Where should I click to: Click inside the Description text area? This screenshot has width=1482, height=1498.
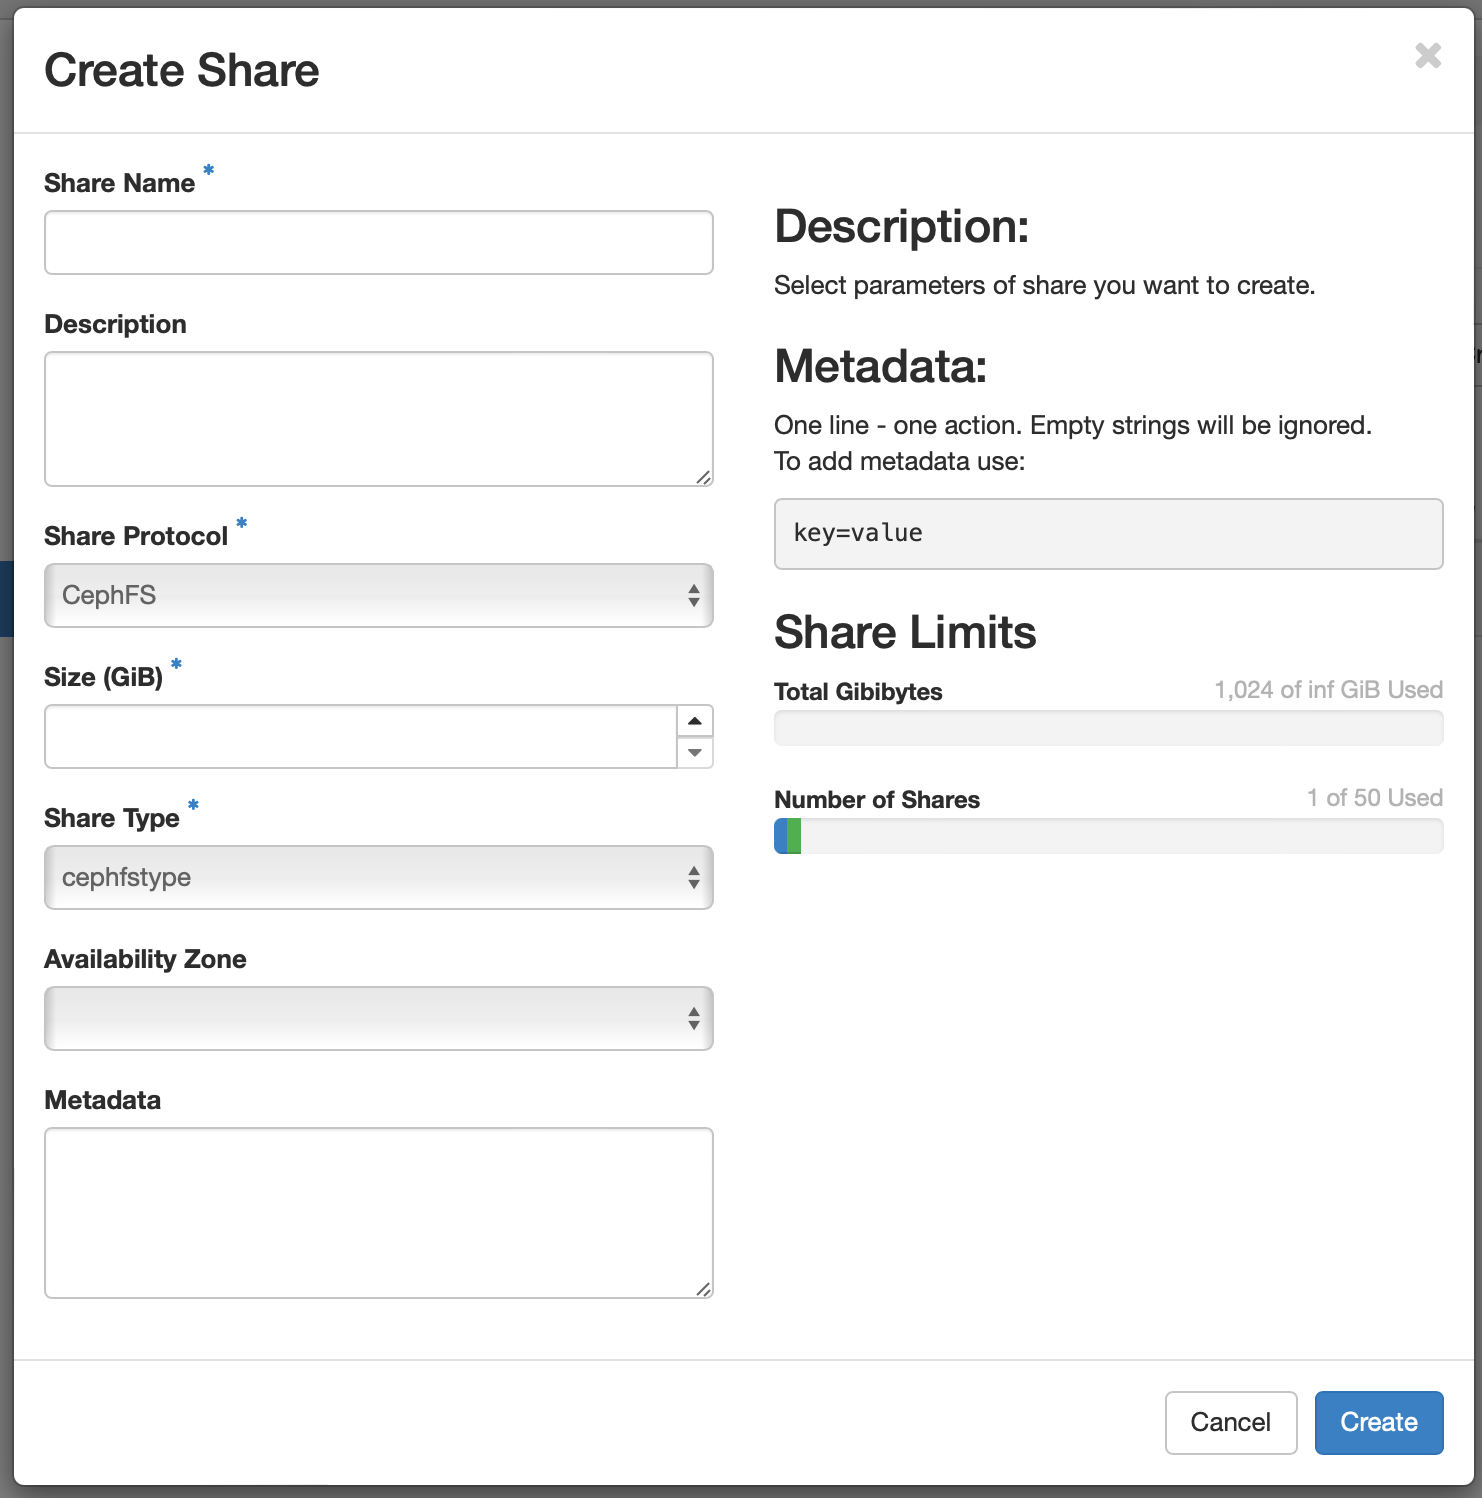(378, 419)
